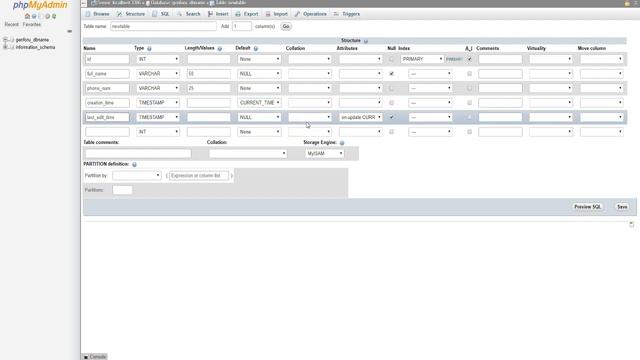Open the Recent tables link
This screenshot has width=640, height=360.
coord(11,24)
